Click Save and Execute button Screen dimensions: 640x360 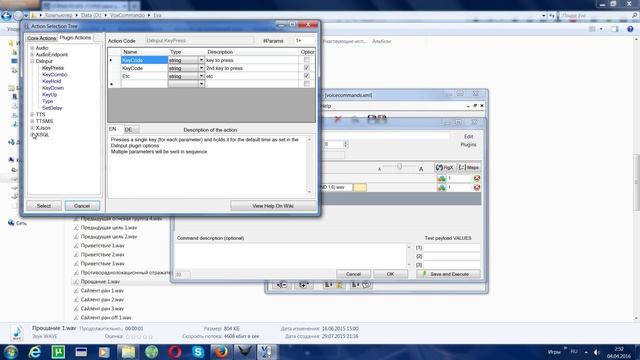(448, 274)
